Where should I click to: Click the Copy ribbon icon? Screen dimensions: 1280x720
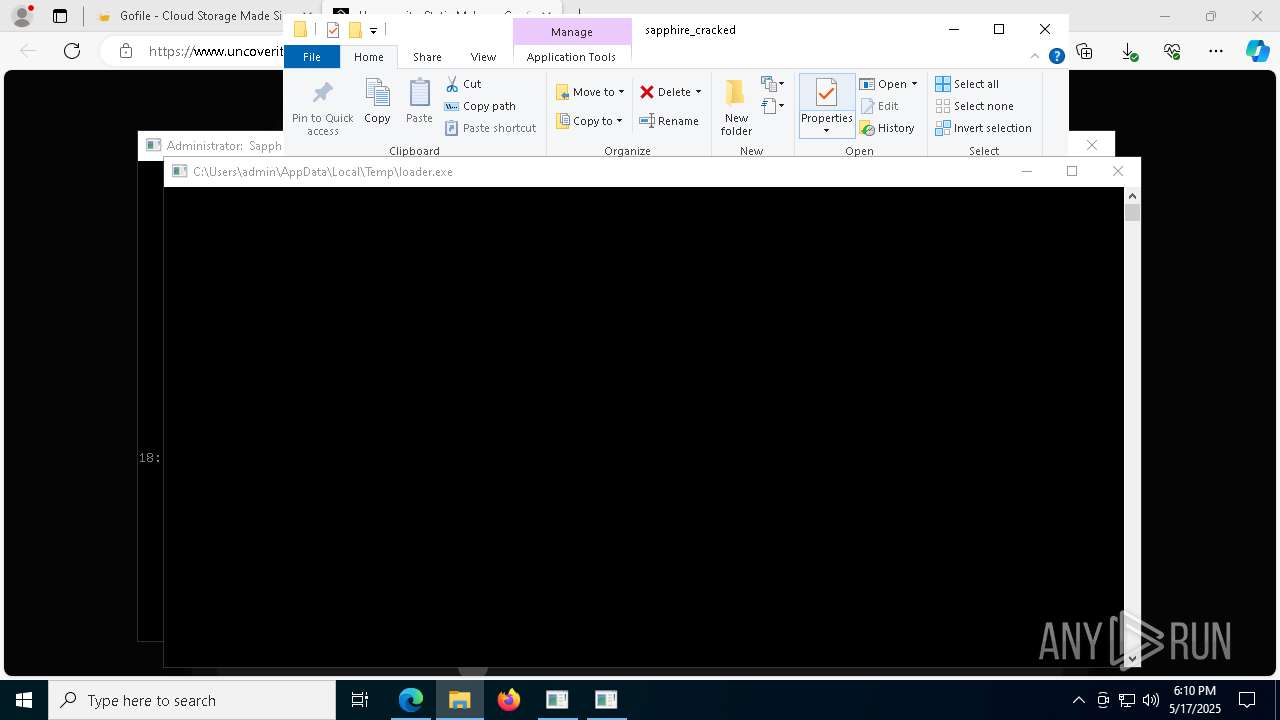click(377, 93)
